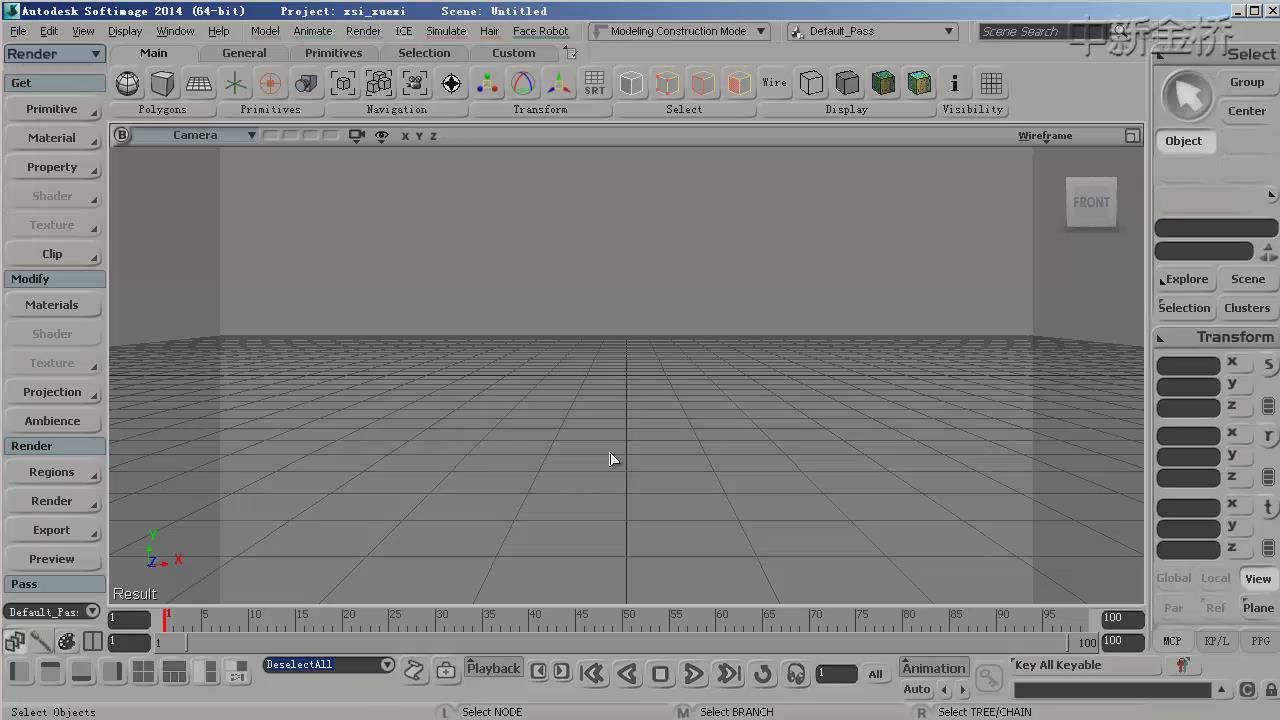The image size is (1280, 720).
Task: Toggle the audio headphones playback button
Action: coord(796,673)
